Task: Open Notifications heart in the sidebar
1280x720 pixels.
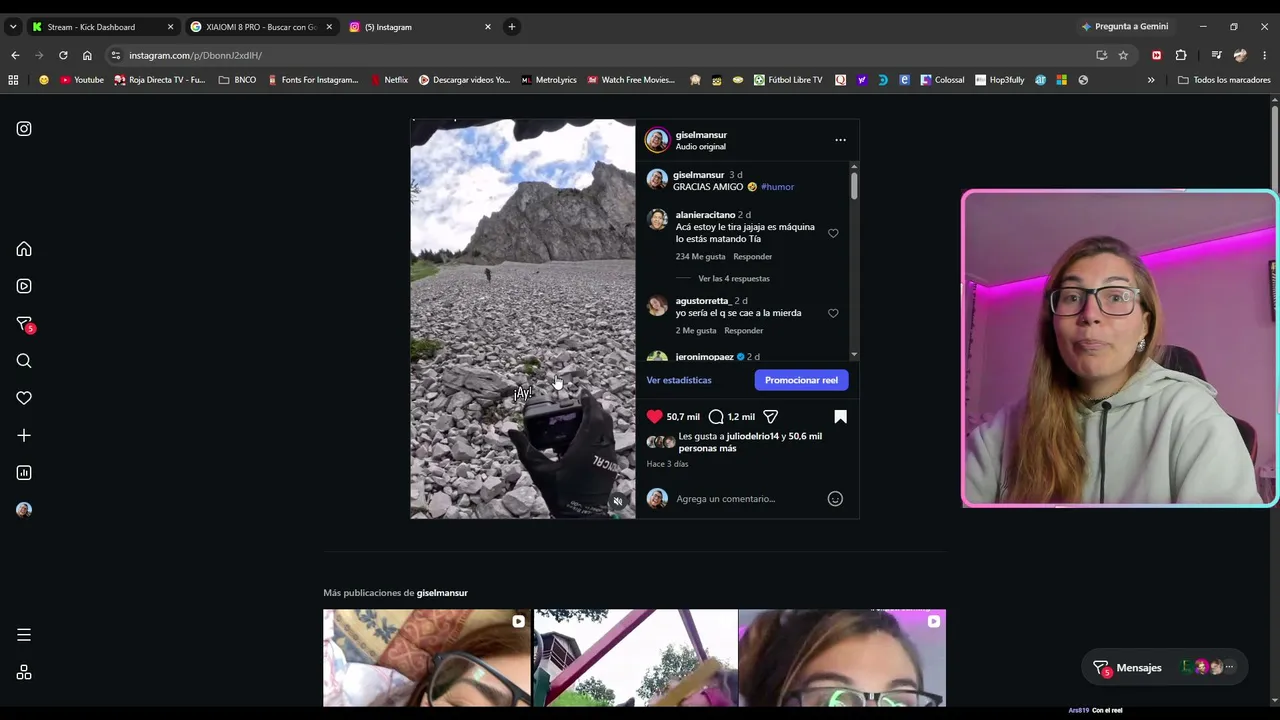Action: click(x=24, y=398)
